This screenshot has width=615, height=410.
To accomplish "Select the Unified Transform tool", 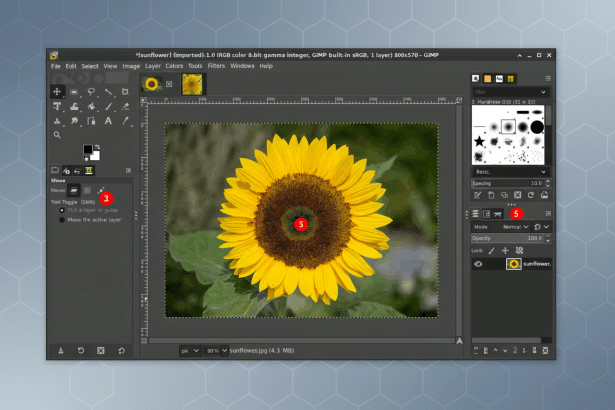I will (57, 106).
